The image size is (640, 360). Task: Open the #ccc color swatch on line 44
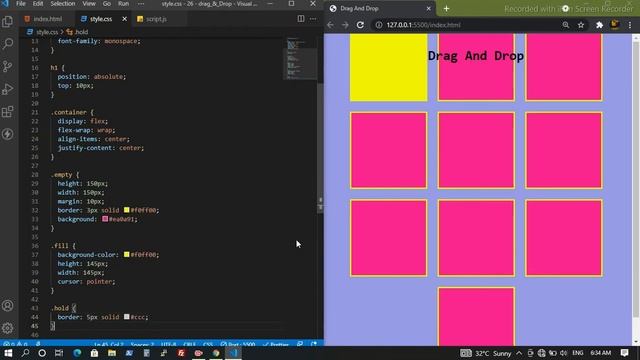click(127, 317)
